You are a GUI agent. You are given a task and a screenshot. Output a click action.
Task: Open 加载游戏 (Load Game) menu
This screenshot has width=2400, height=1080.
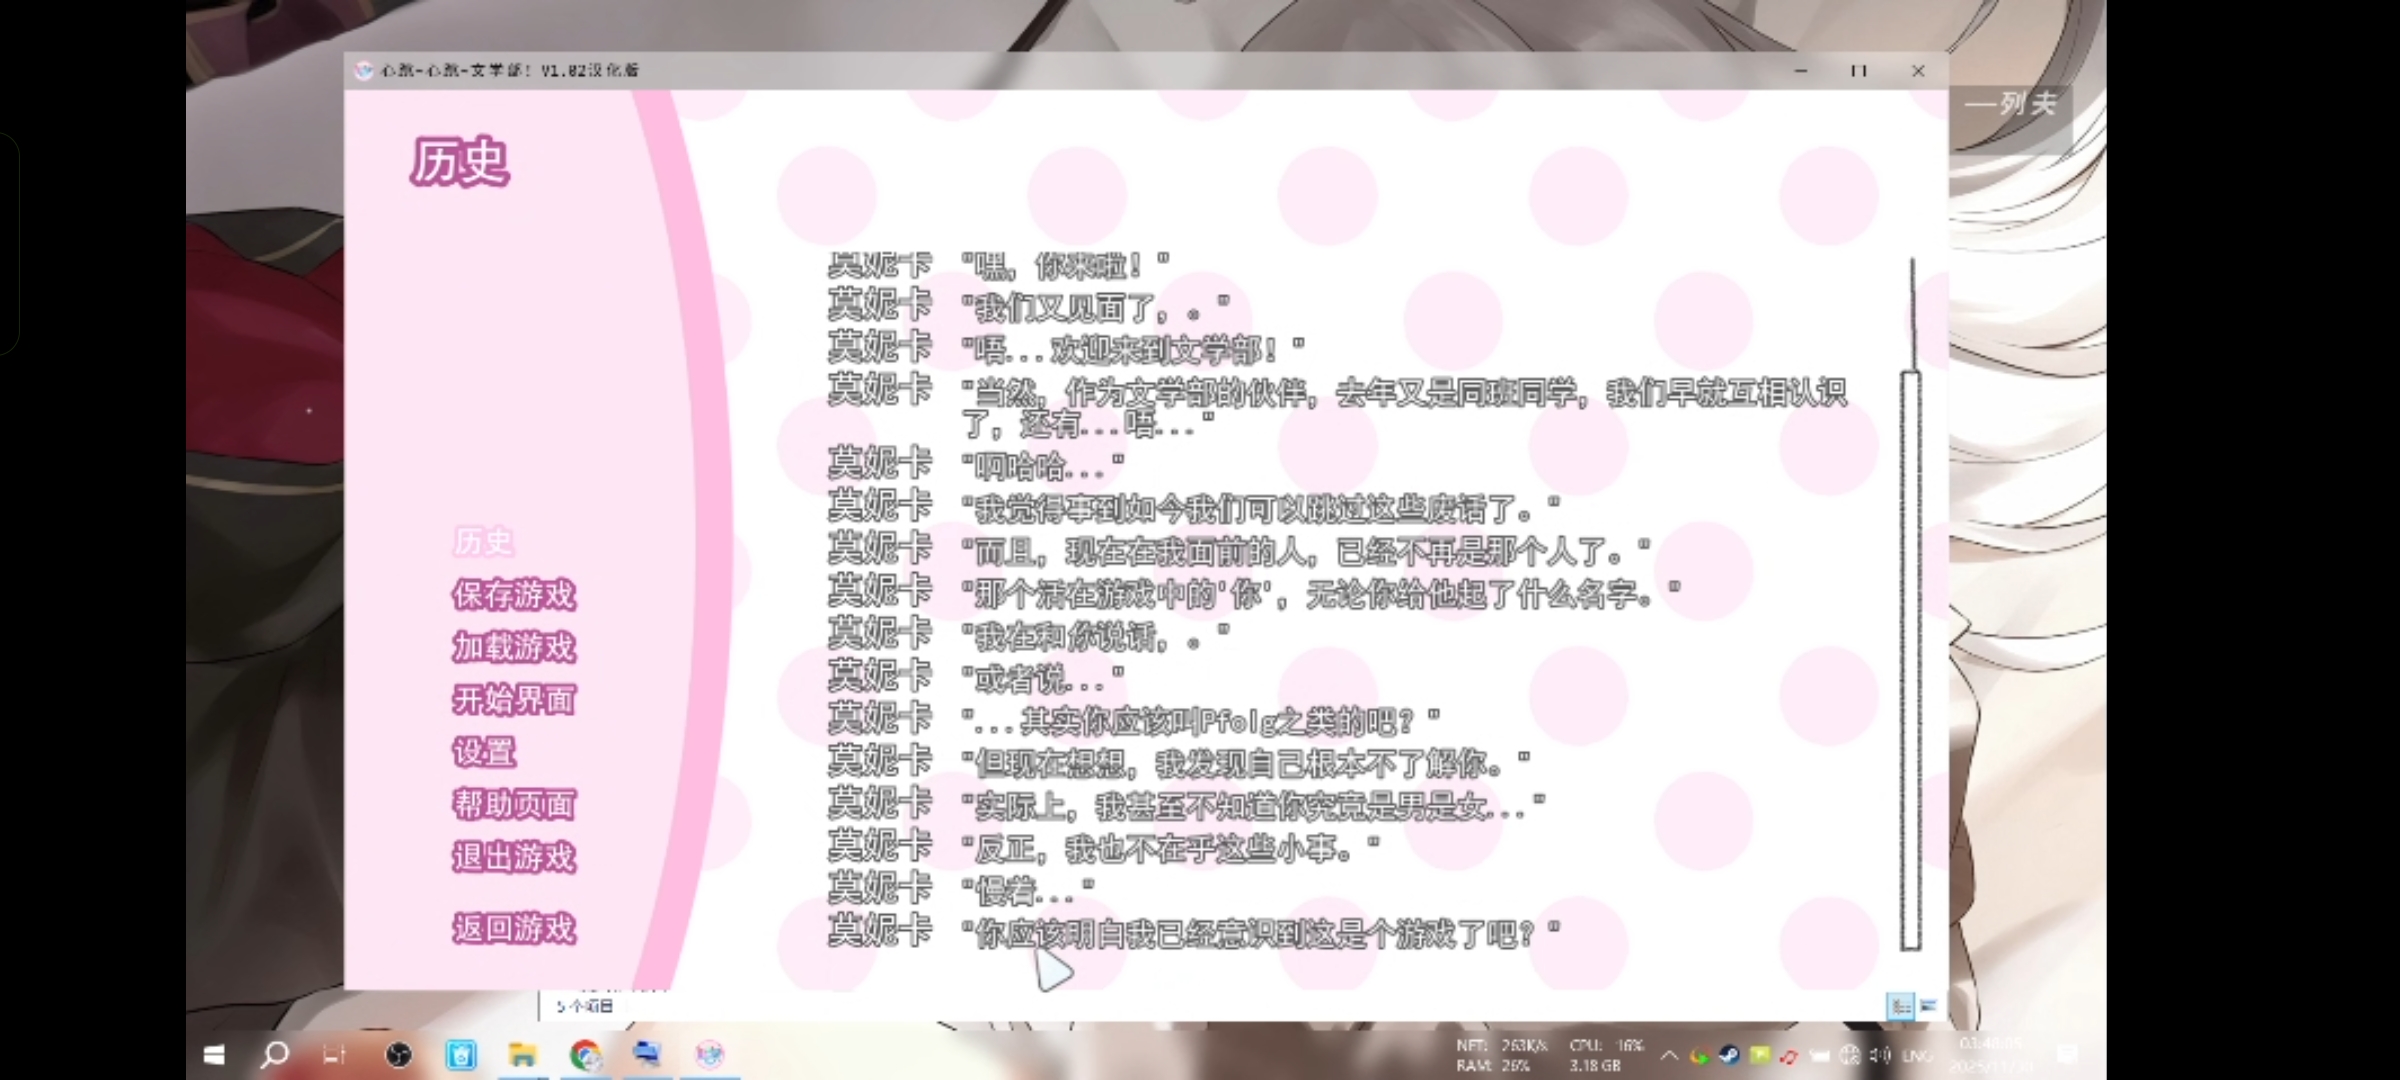tap(514, 647)
